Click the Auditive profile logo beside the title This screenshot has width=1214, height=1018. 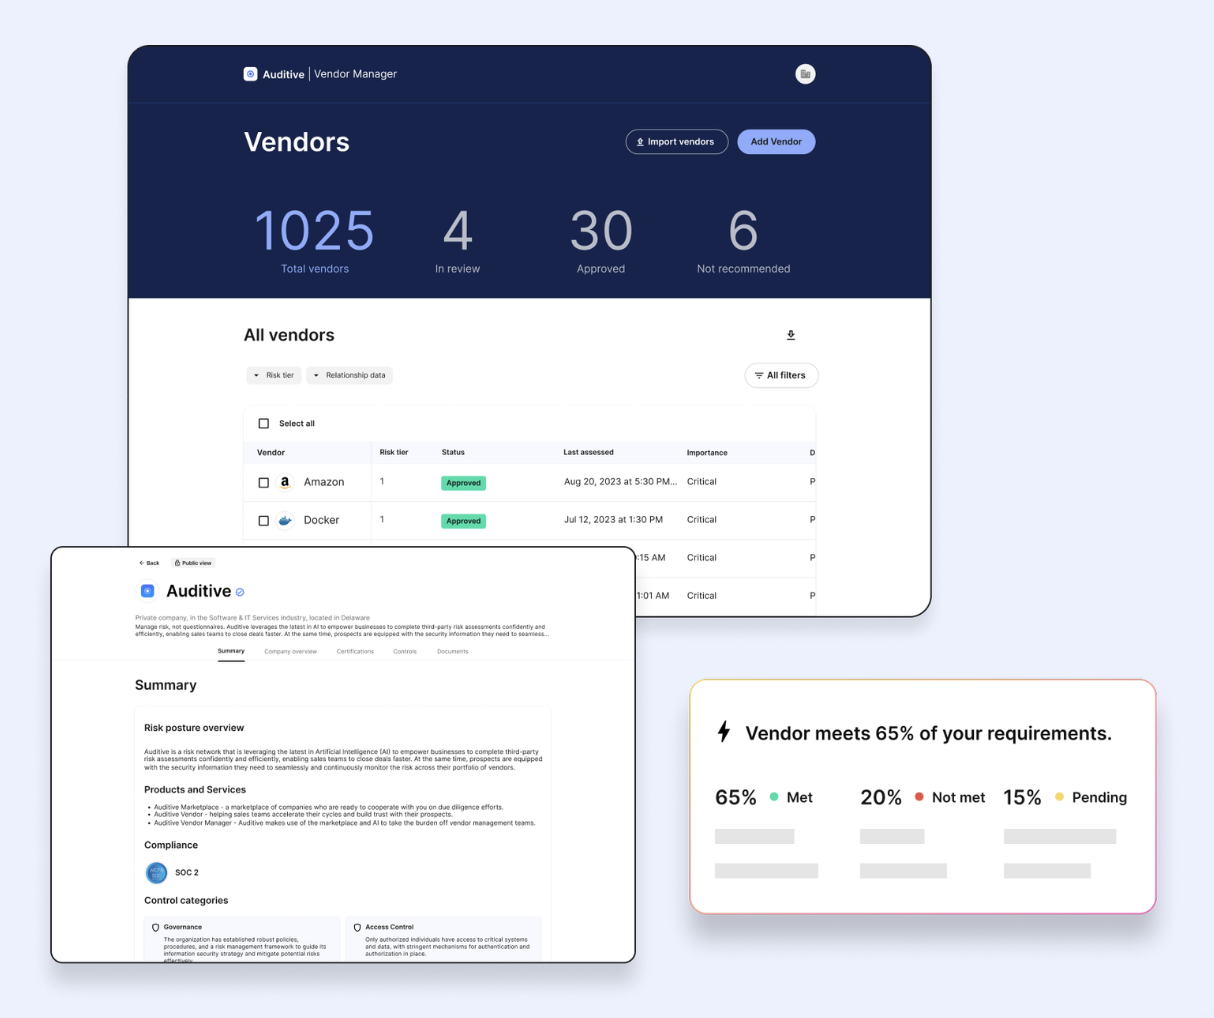pyautogui.click(x=148, y=591)
